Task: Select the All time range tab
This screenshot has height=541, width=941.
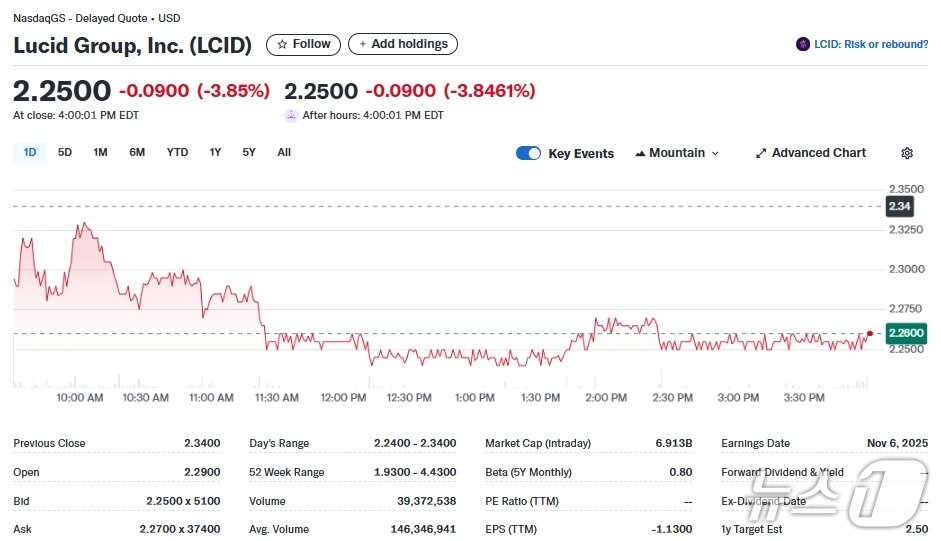Action: [284, 152]
